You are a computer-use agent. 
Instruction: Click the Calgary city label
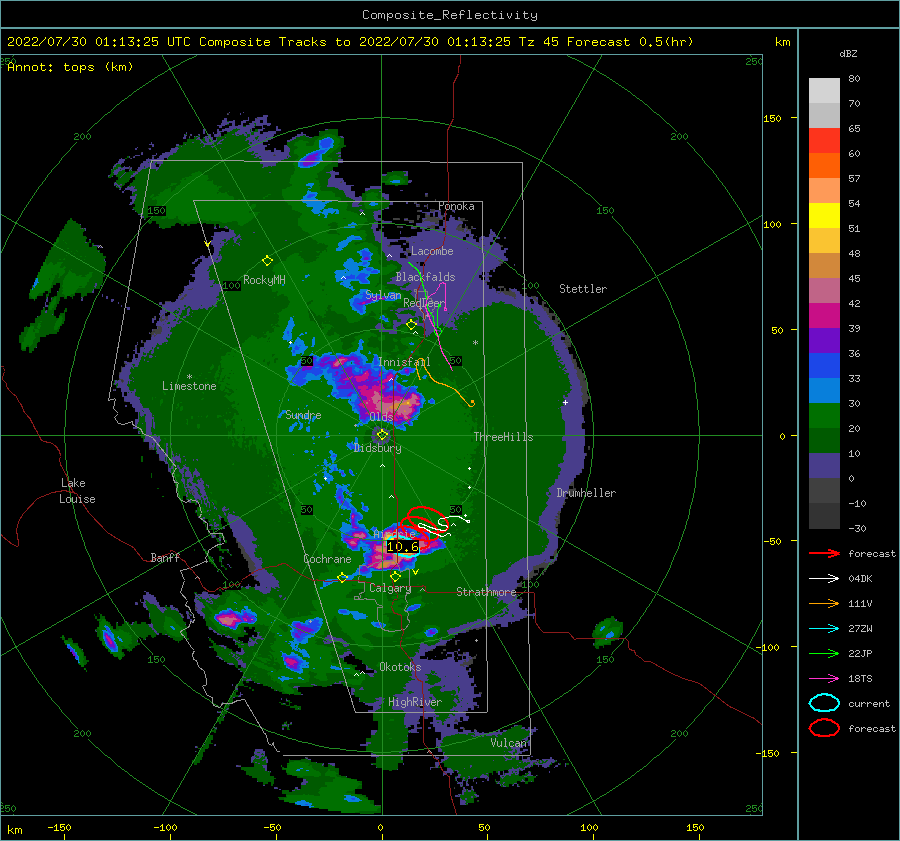pos(390,588)
